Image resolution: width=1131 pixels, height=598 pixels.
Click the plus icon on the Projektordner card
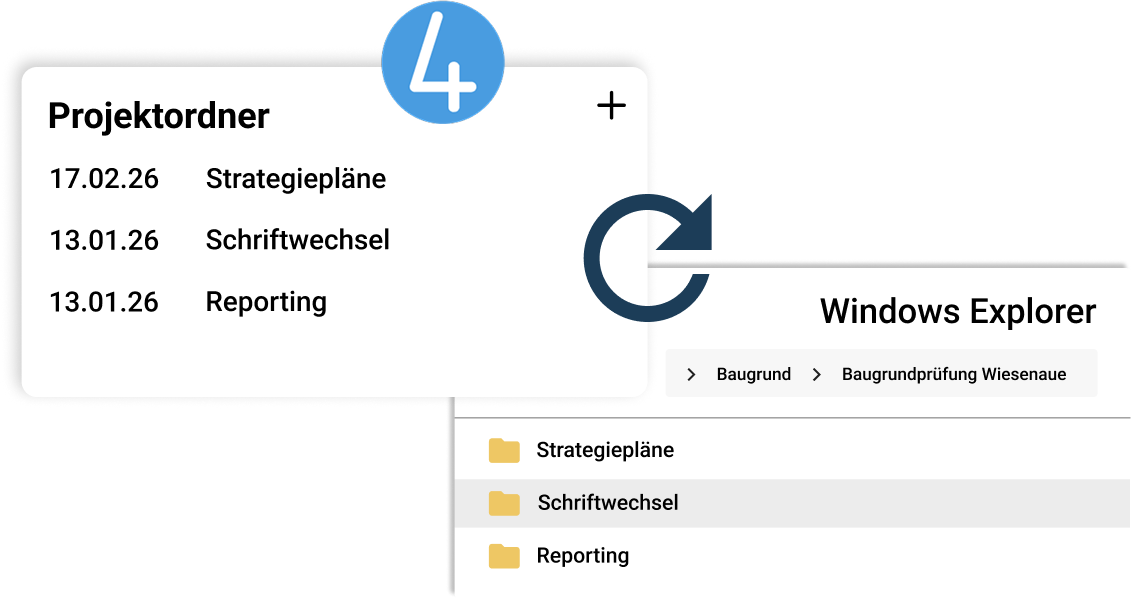(610, 104)
